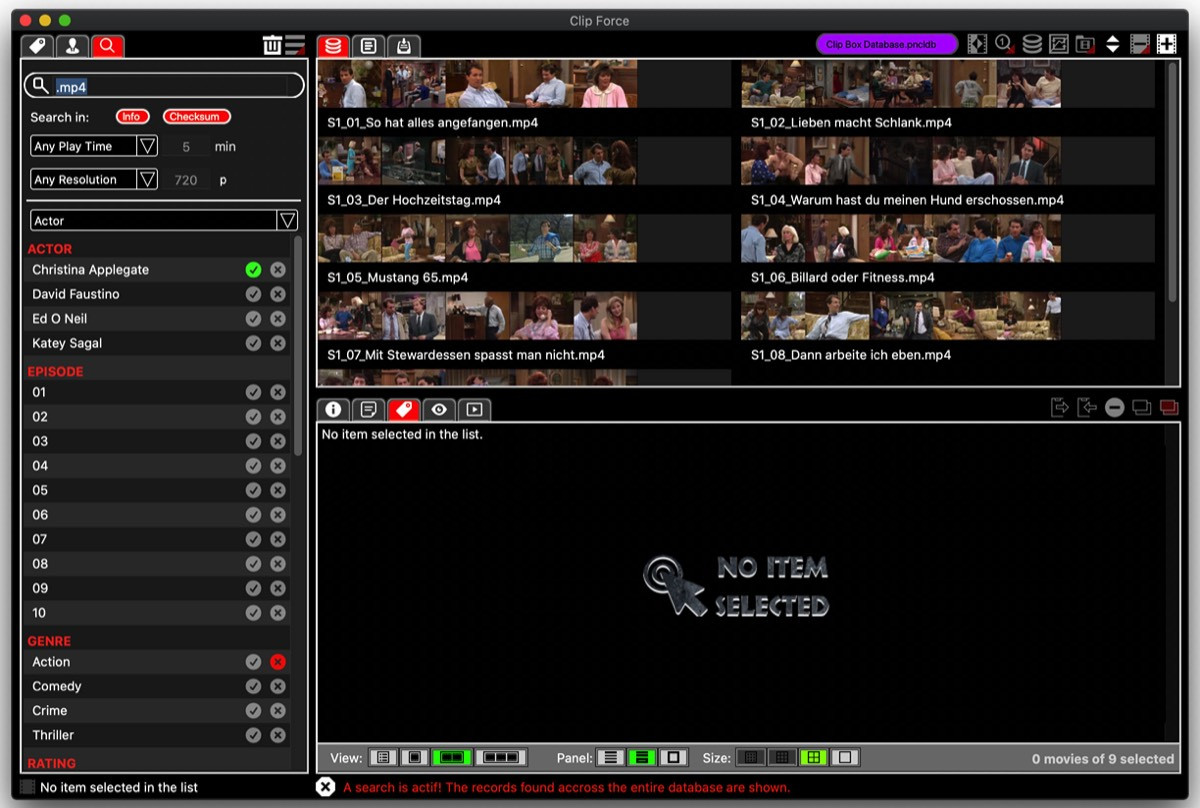Expand the Actor category dropdown

pyautogui.click(x=164, y=221)
